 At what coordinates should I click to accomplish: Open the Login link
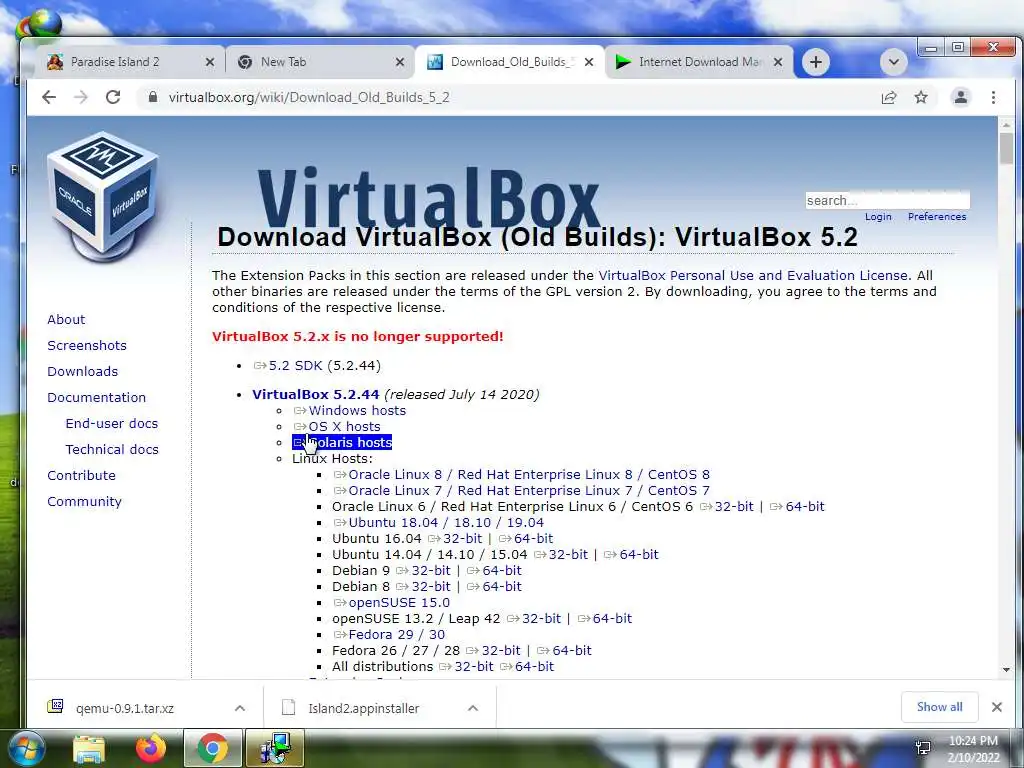(878, 217)
